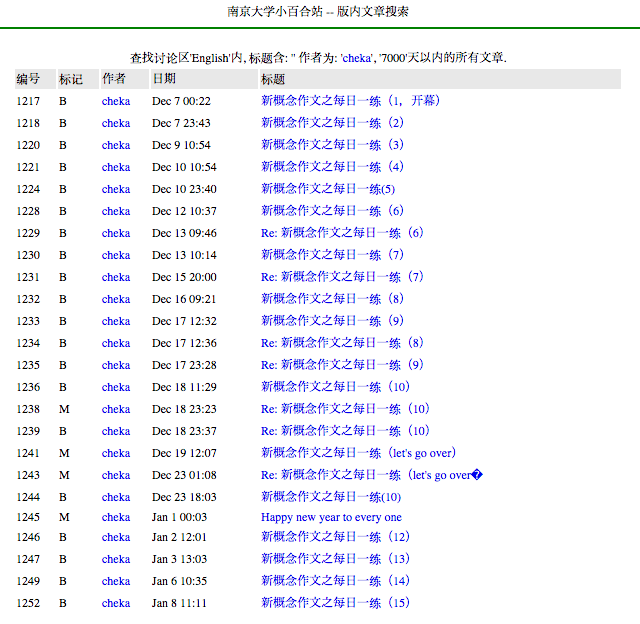Screen dimensions: 640x624
Task: Click author cheka in row 1238
Action: pyautogui.click(x=116, y=409)
